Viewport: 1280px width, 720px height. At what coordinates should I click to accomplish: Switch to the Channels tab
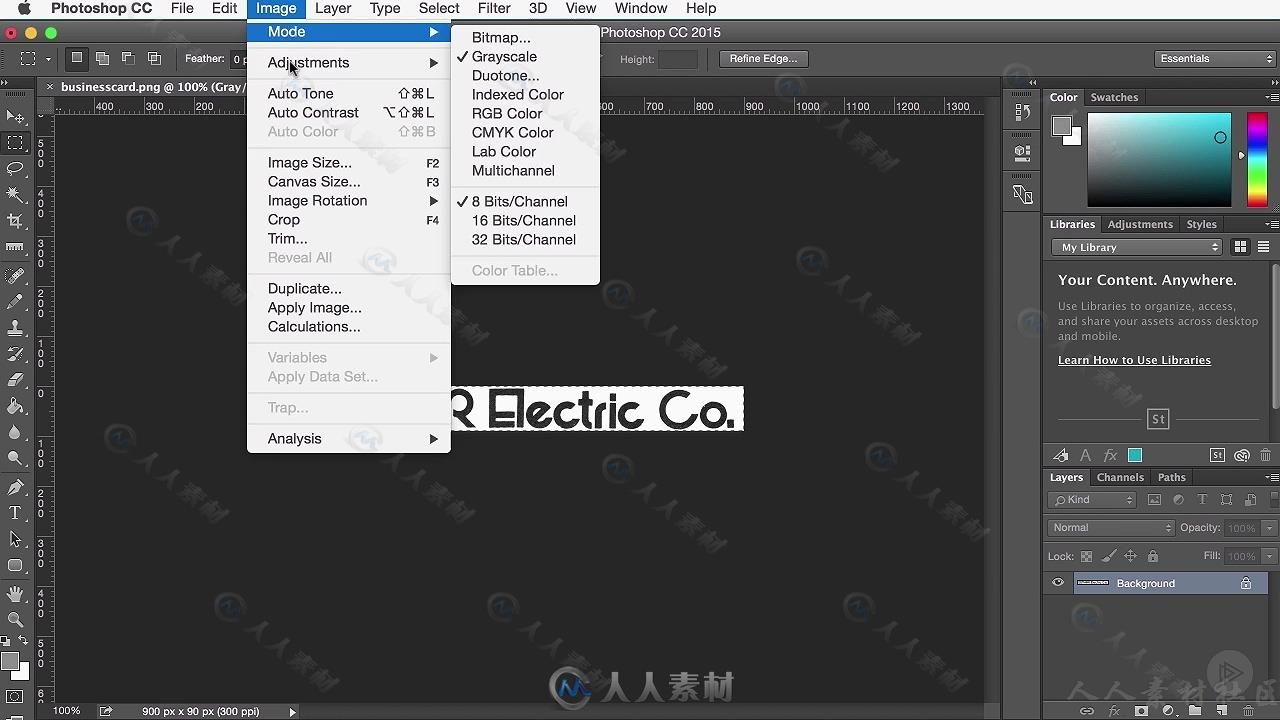[x=1120, y=478]
